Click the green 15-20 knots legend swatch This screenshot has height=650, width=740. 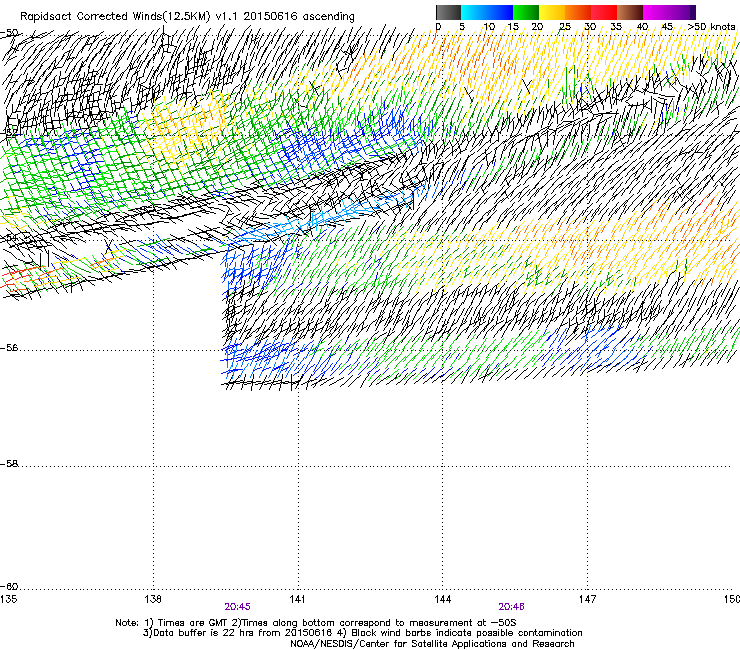[526, 12]
